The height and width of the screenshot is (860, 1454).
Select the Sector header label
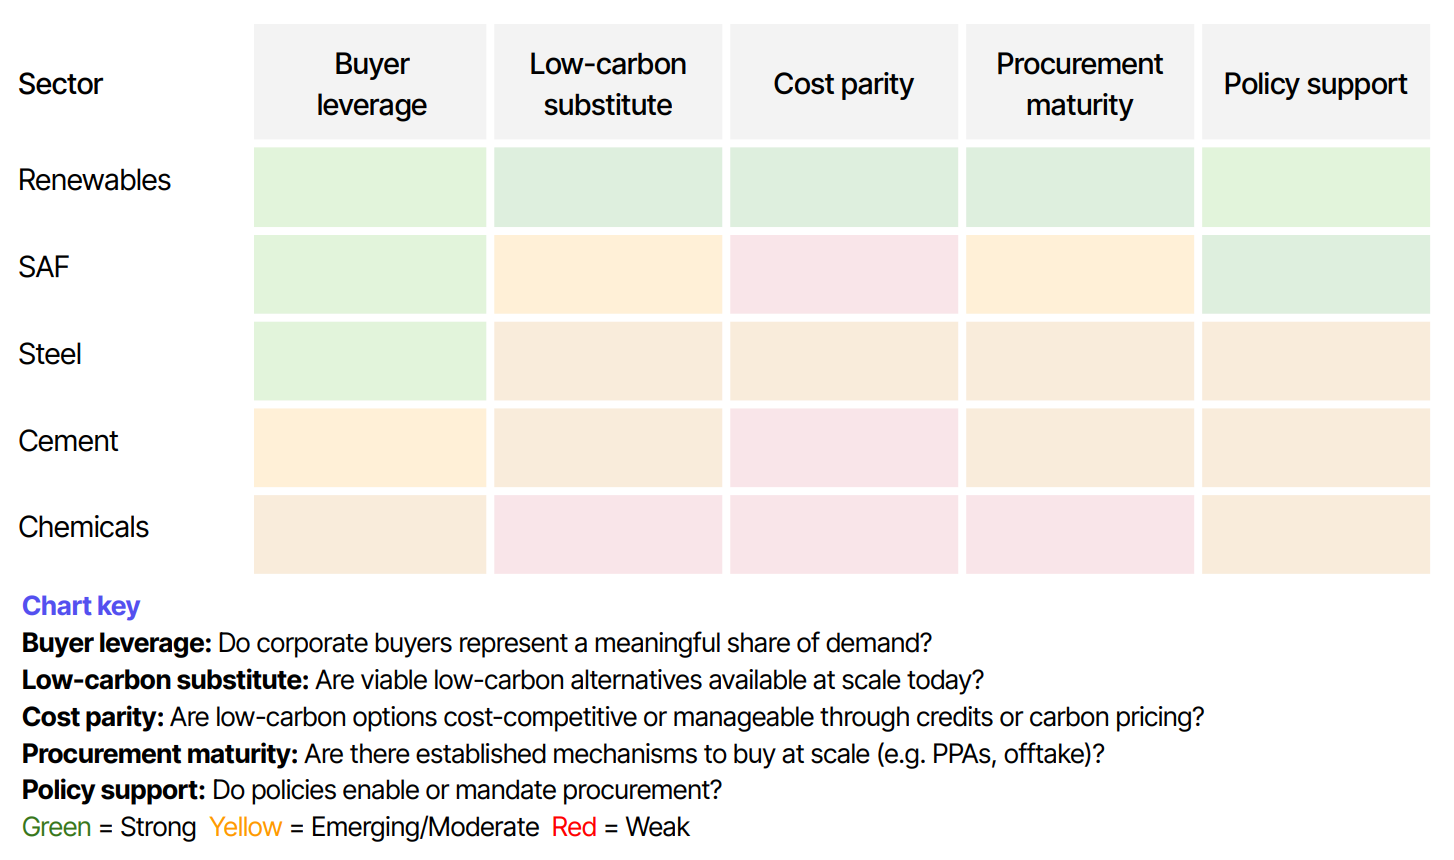coord(61,84)
